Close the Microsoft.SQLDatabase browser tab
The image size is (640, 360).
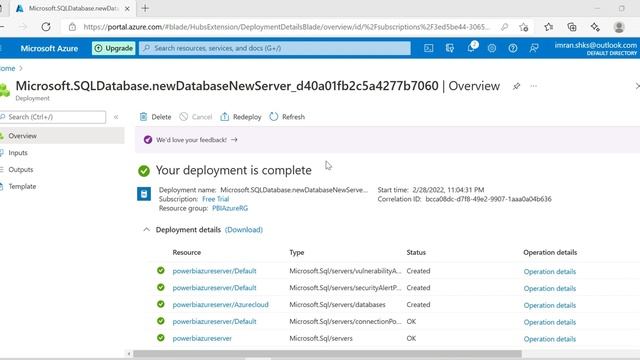point(127,9)
